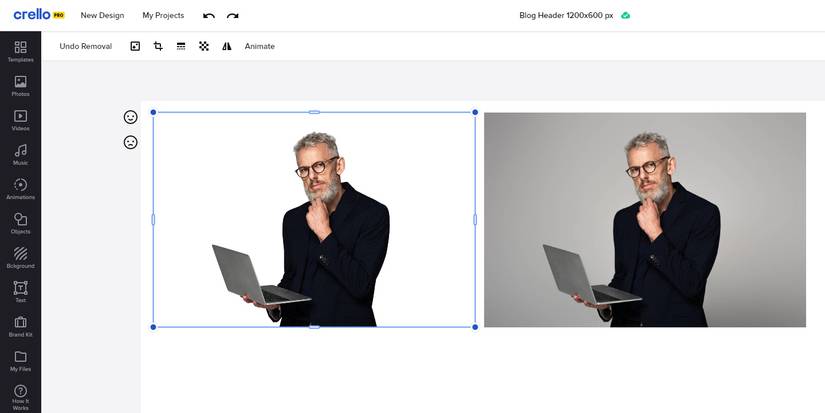Select the original gray-background man image
This screenshot has height=413, width=825.
pos(645,219)
